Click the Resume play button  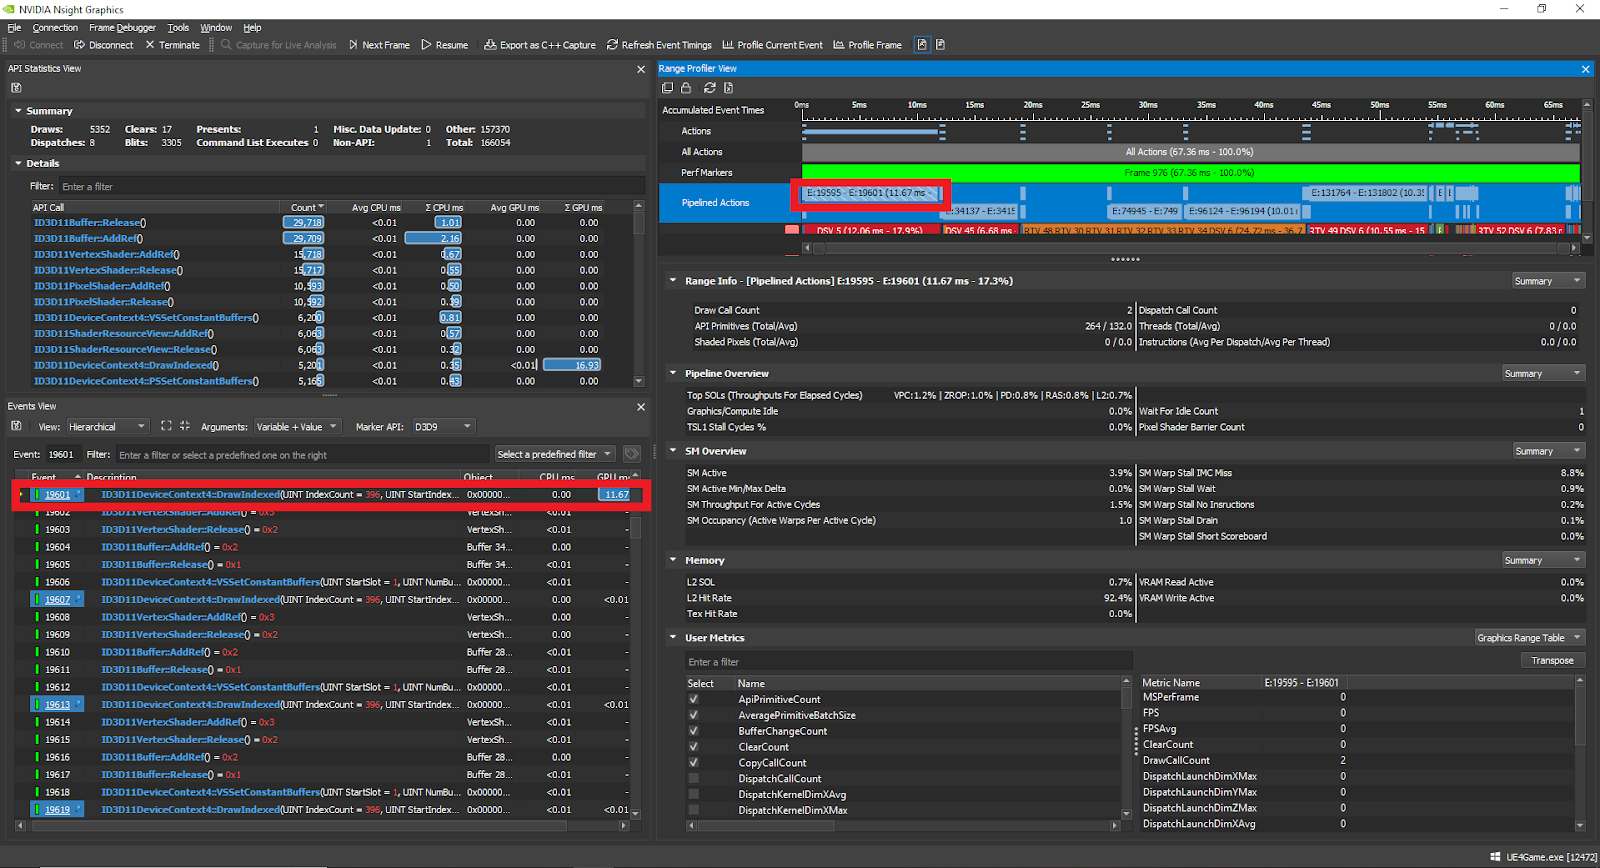coord(445,45)
